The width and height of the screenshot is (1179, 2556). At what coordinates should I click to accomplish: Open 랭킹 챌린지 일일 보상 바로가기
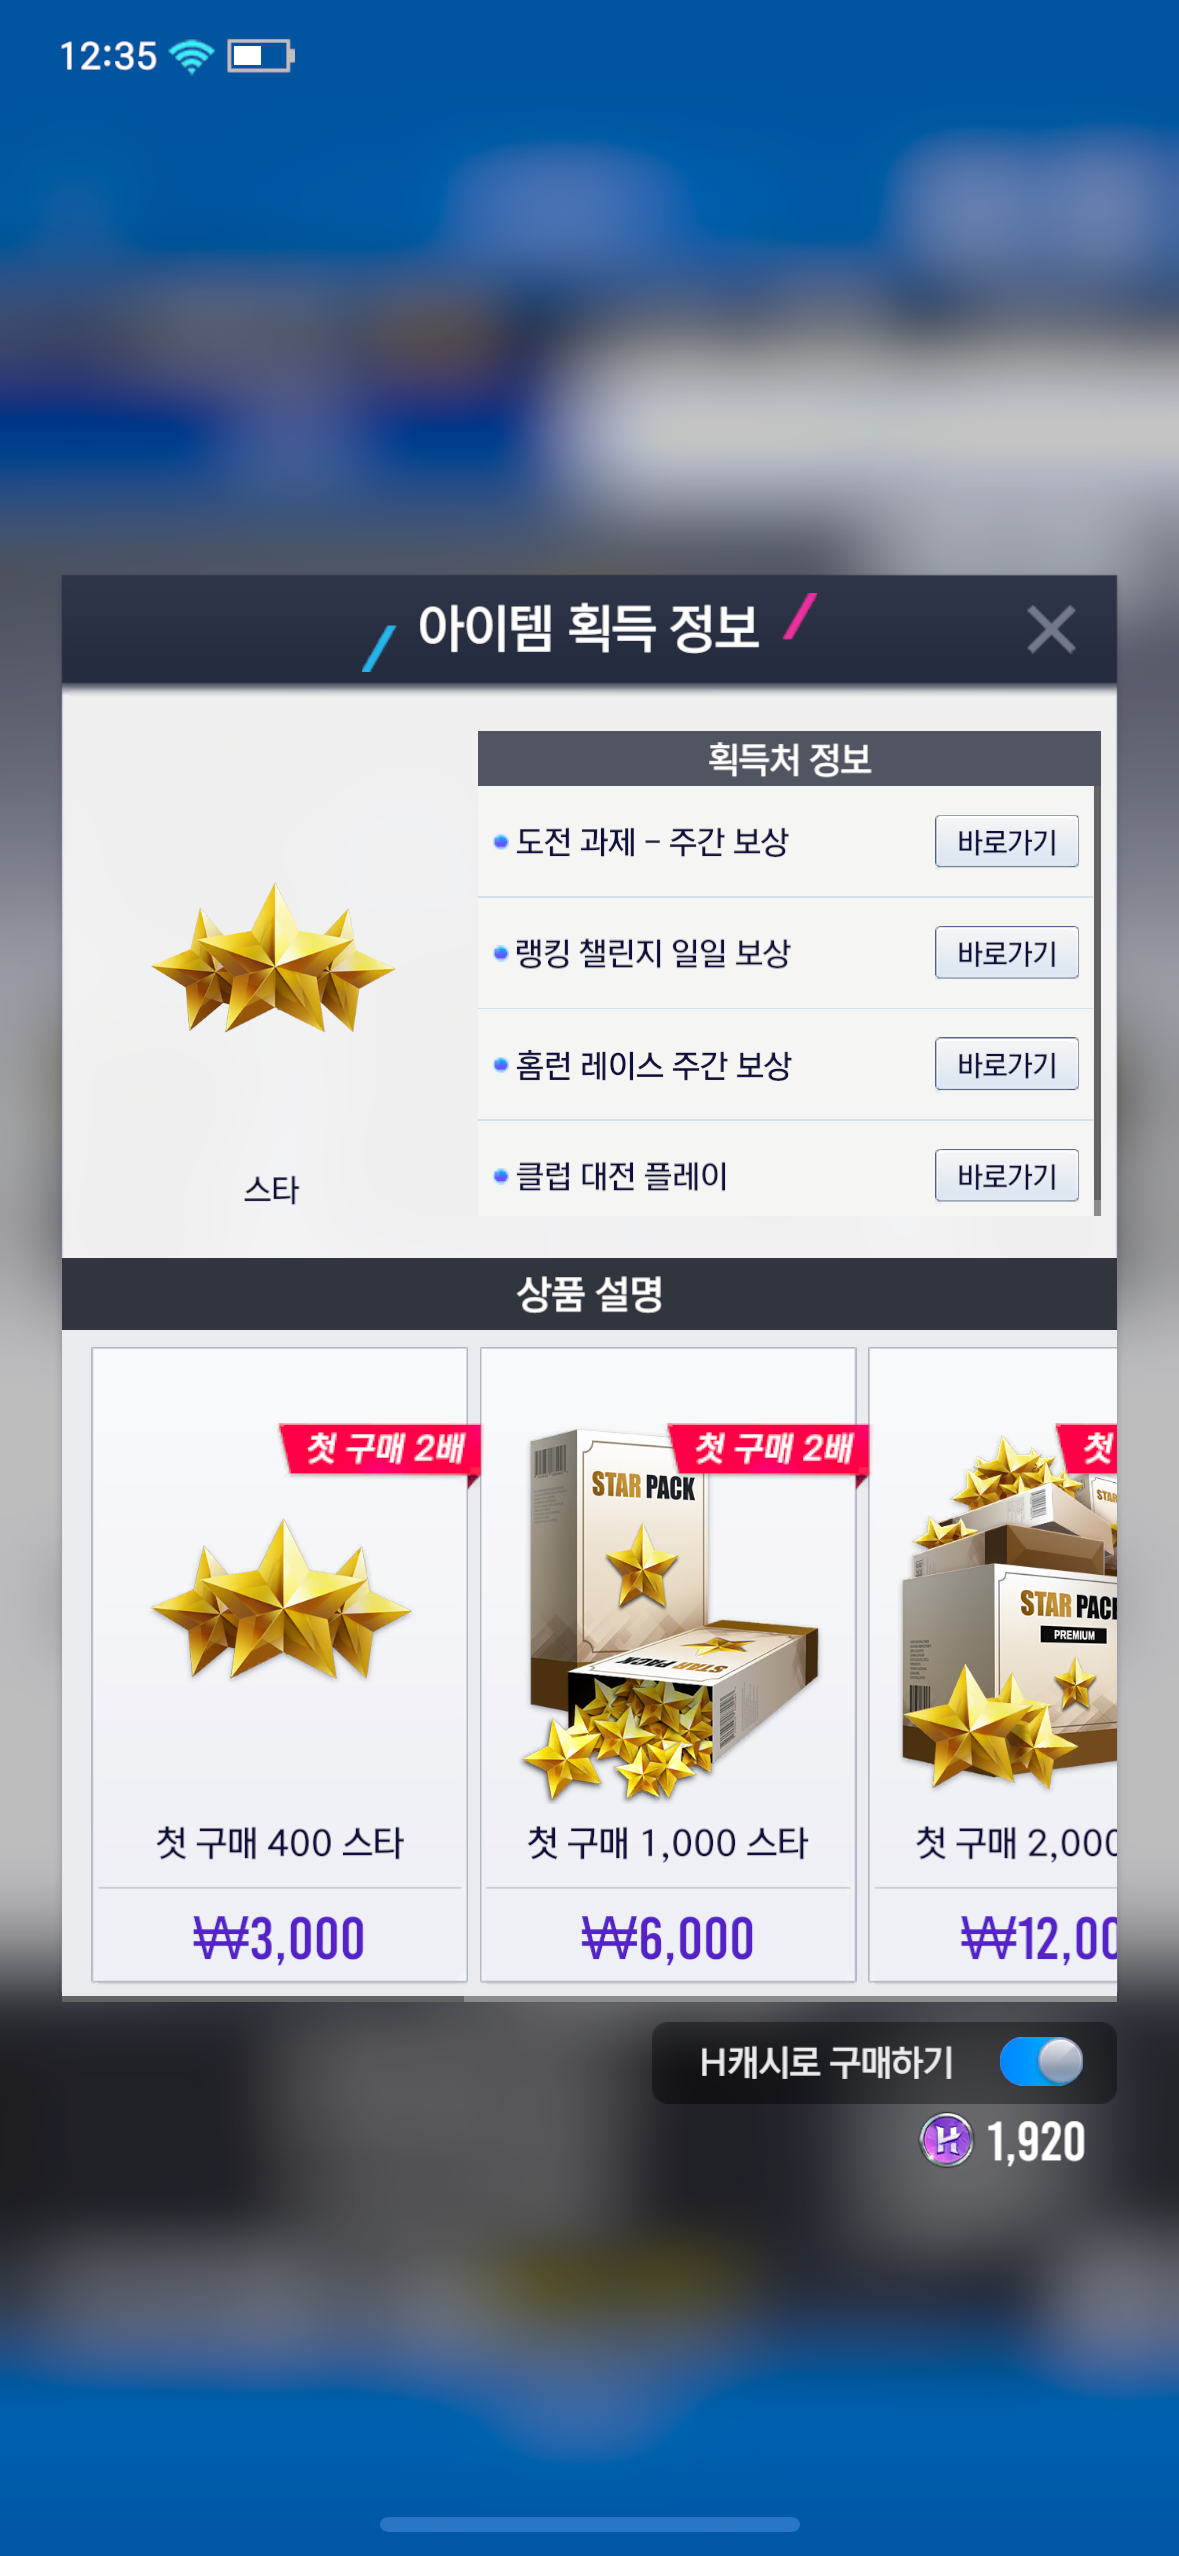pos(1006,953)
